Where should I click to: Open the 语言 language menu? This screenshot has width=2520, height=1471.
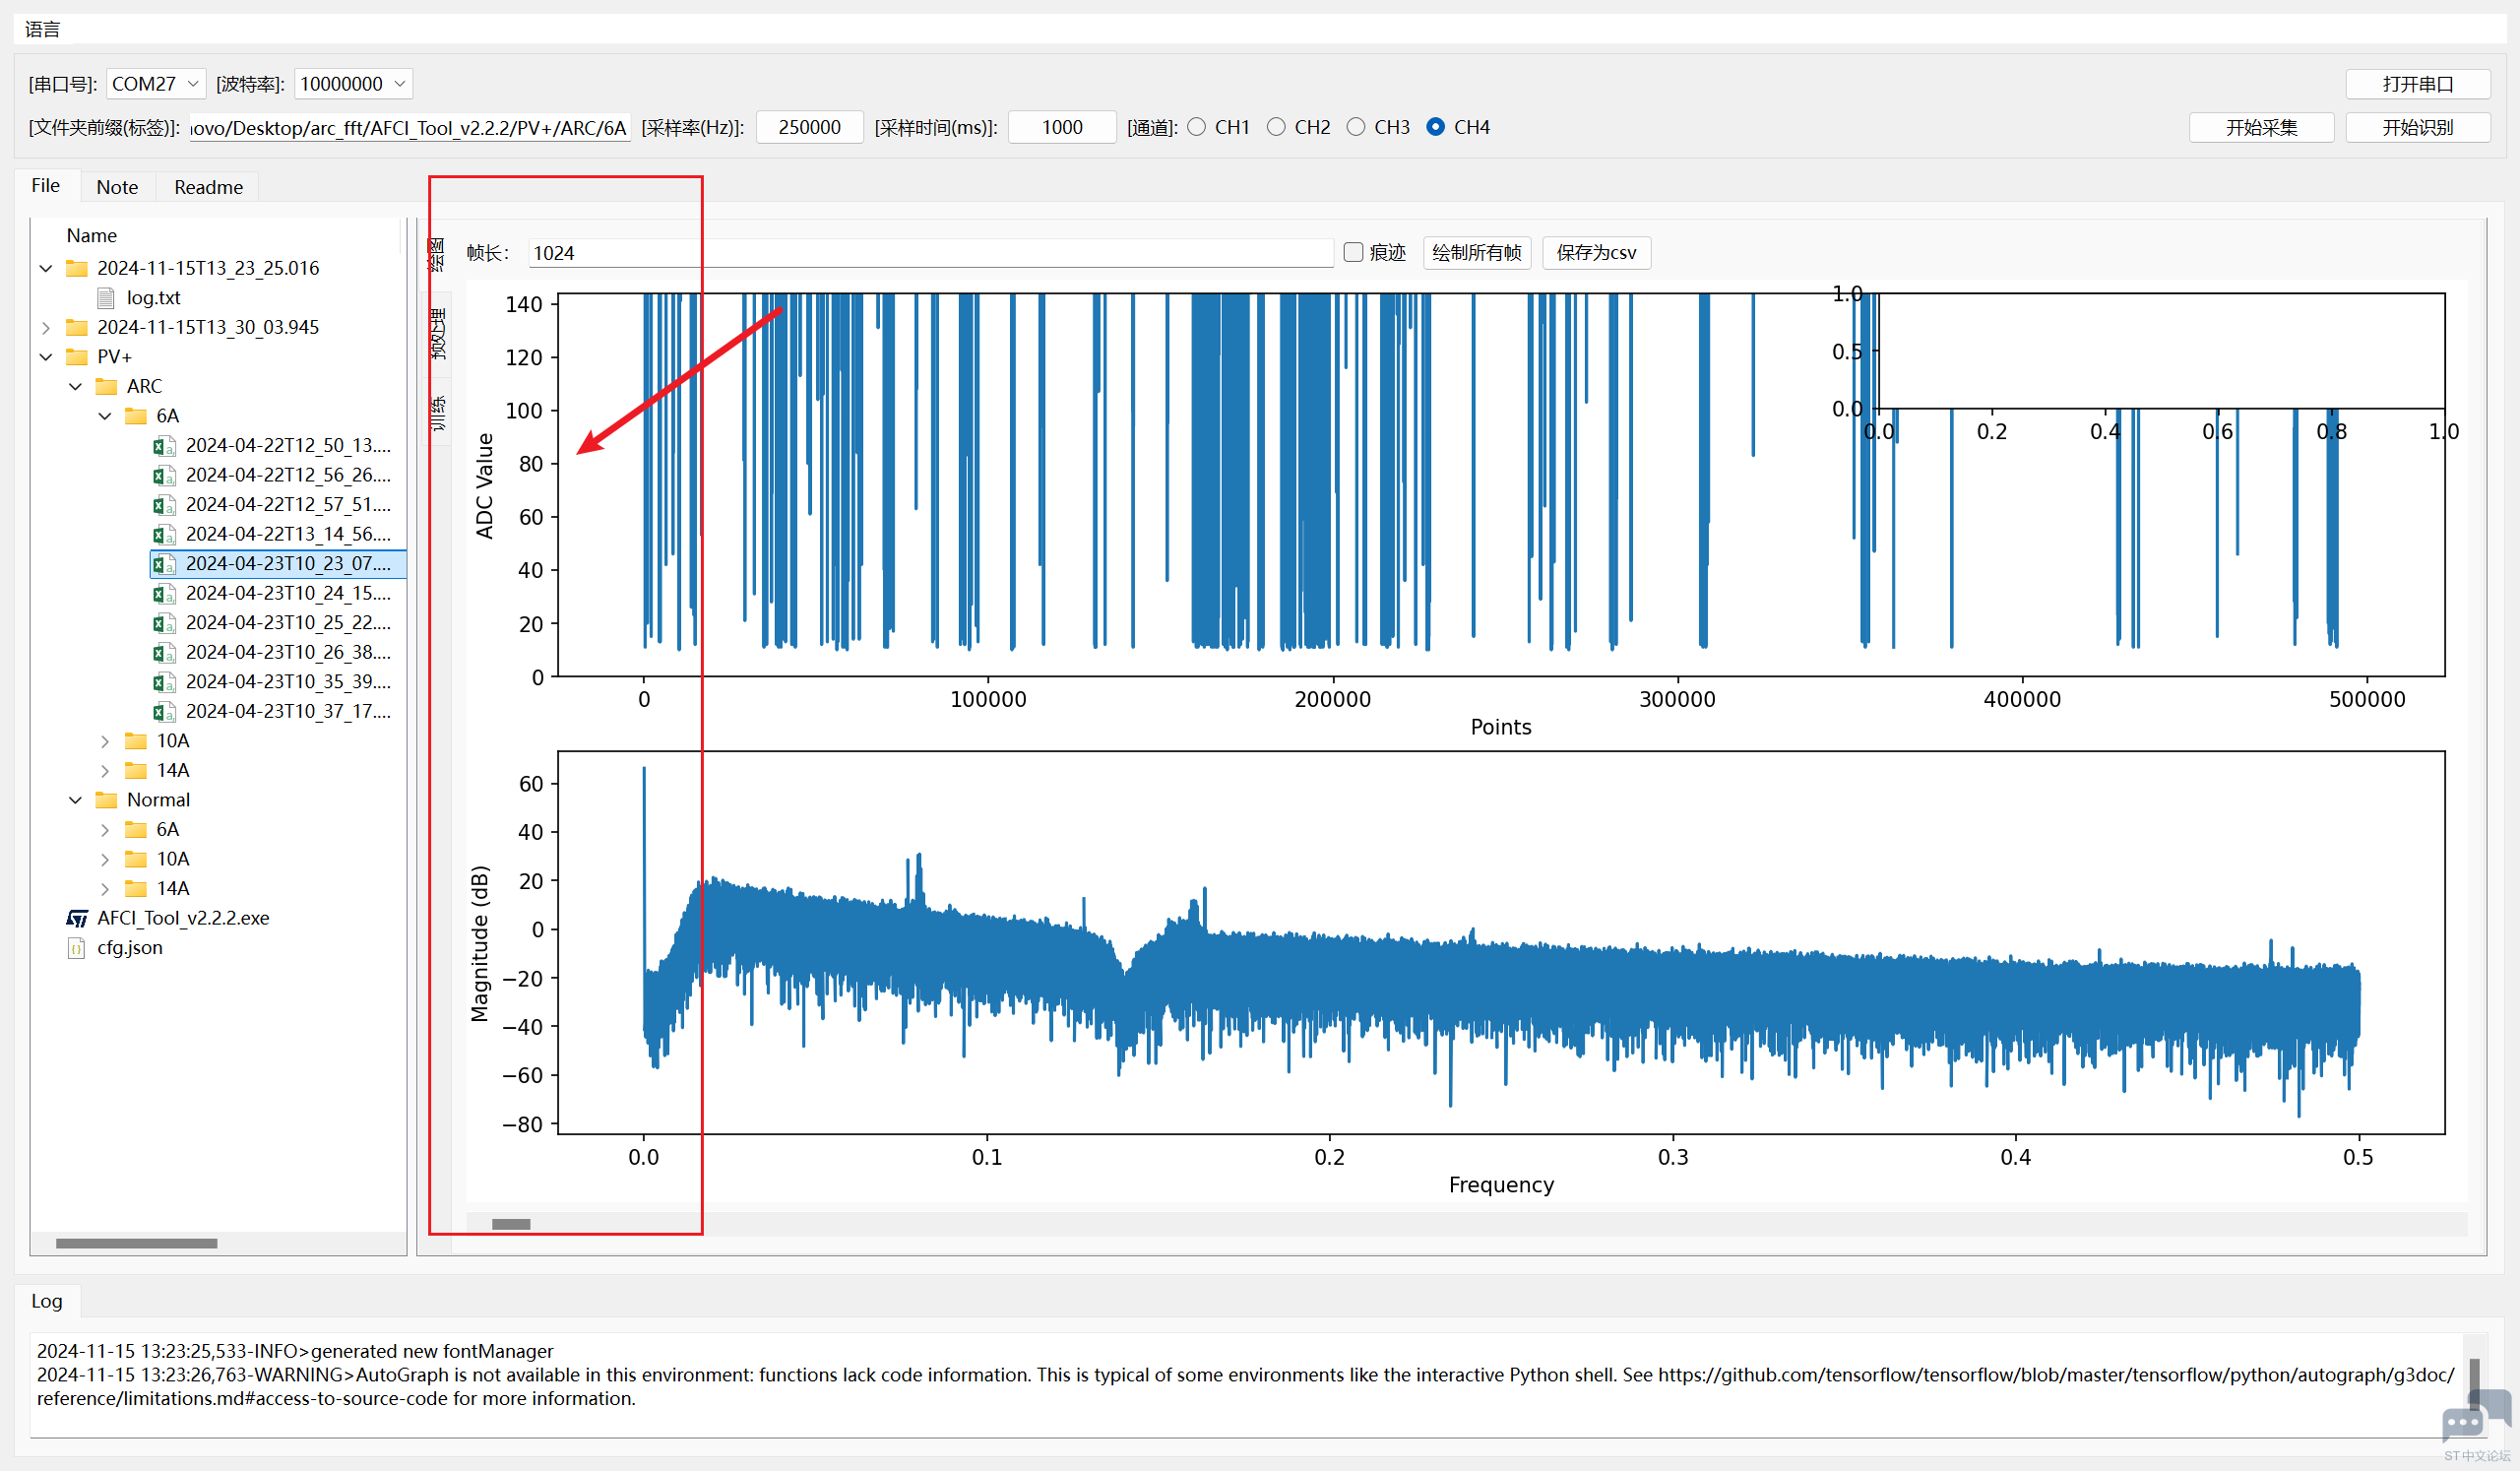42,29
